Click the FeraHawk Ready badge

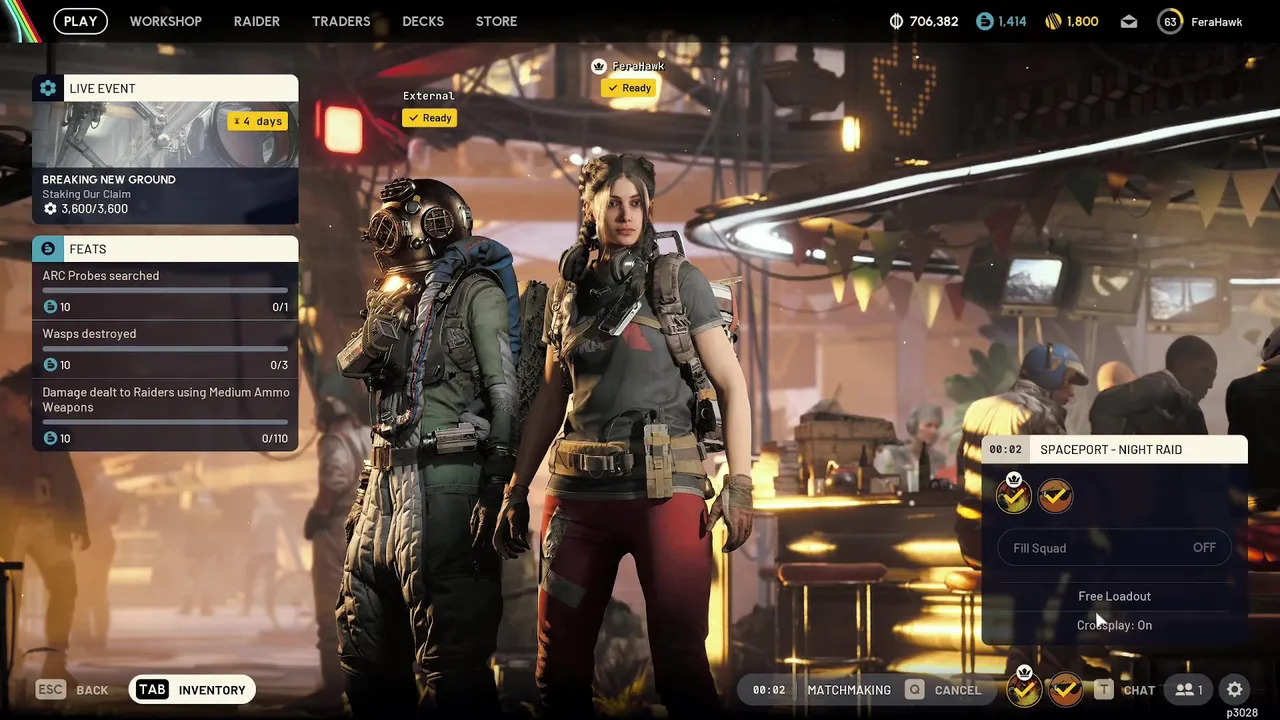629,88
